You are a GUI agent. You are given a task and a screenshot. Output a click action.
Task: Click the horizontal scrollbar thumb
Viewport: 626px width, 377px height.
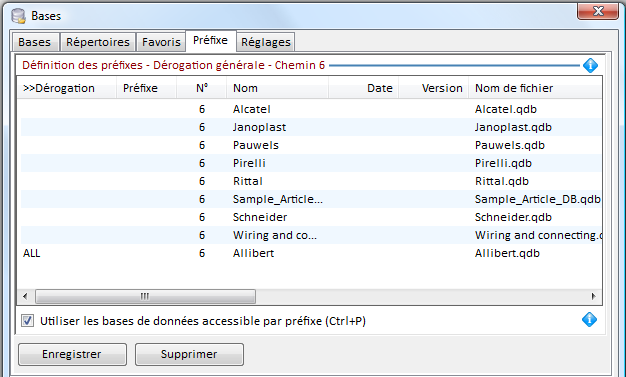(145, 296)
